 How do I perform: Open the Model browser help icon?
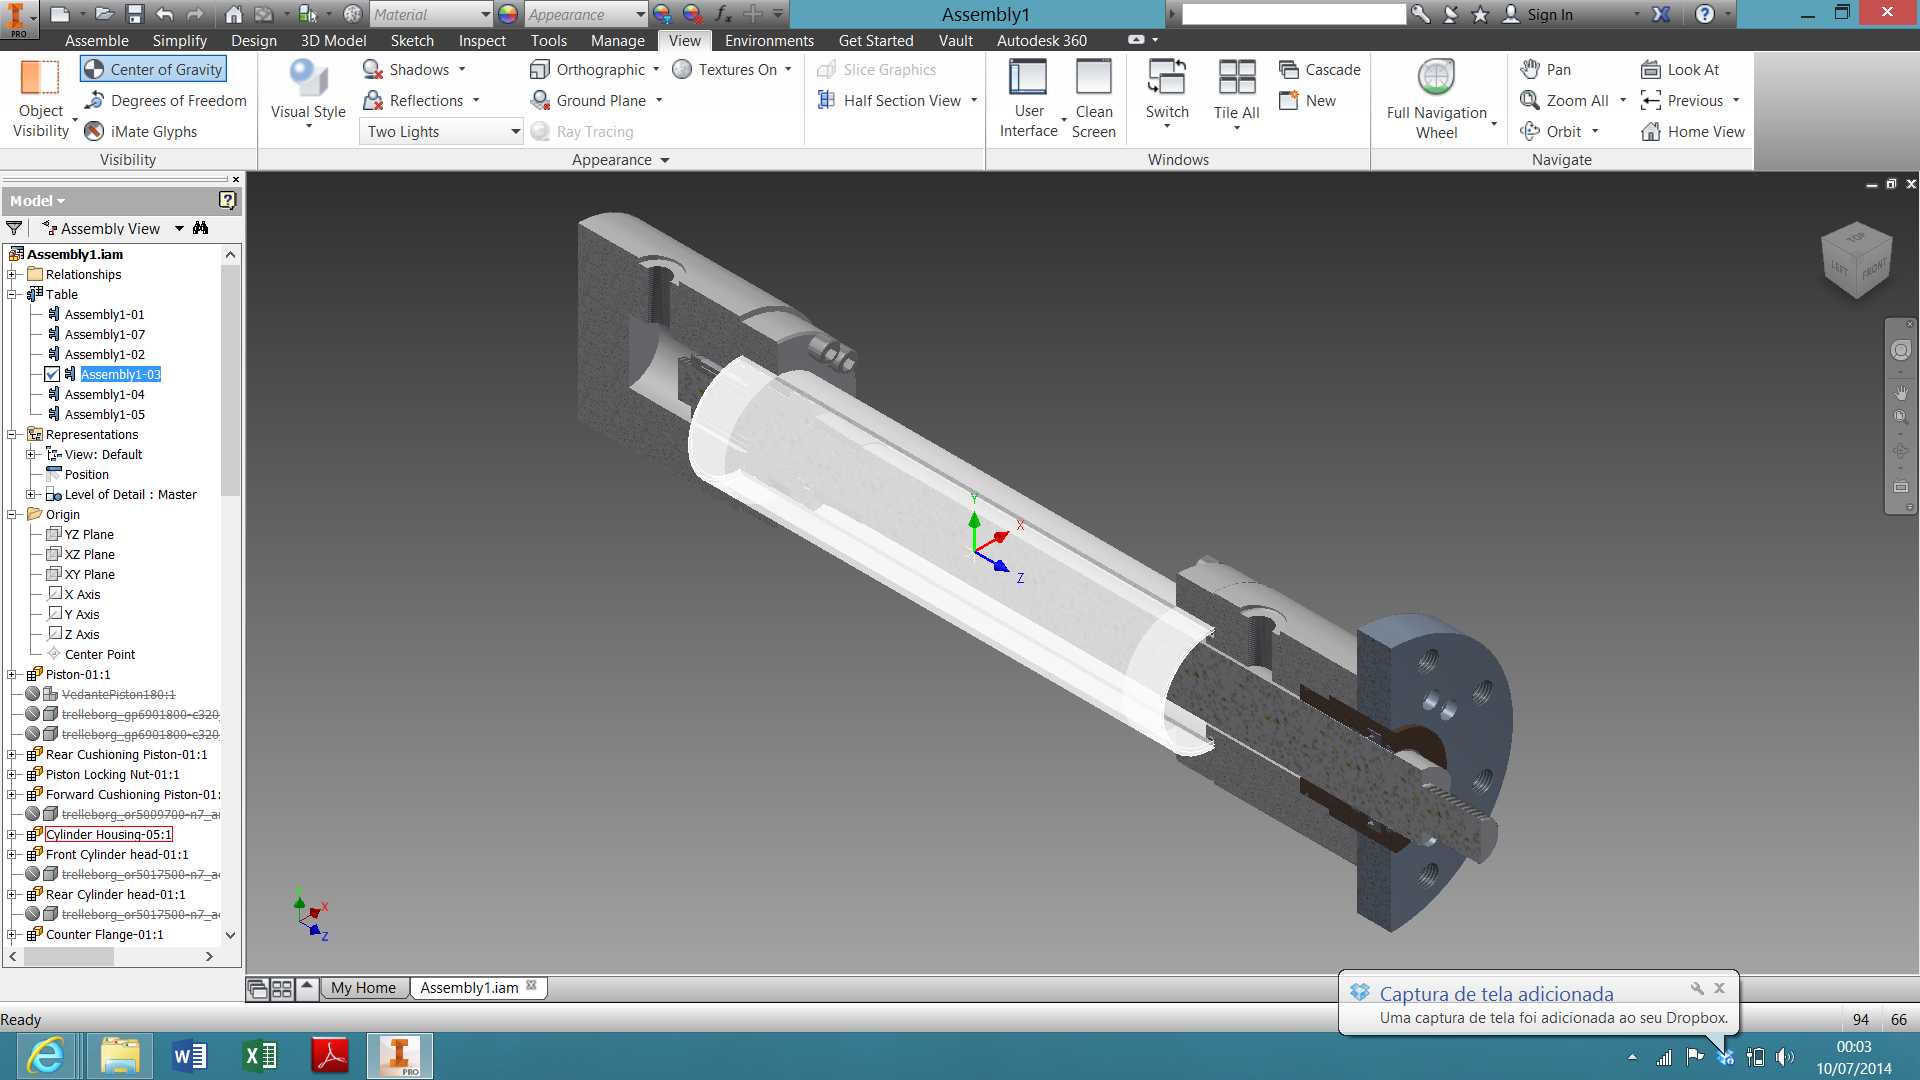pos(228,200)
